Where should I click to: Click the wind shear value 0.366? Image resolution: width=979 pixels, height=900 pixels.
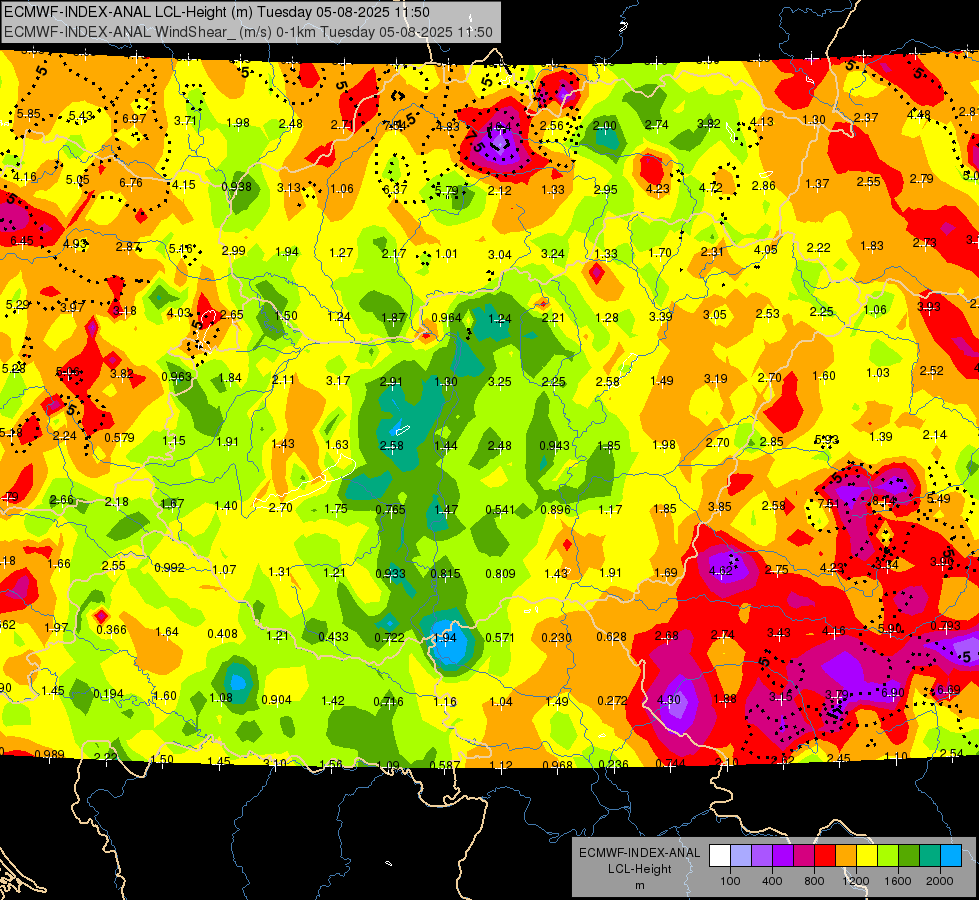(112, 630)
